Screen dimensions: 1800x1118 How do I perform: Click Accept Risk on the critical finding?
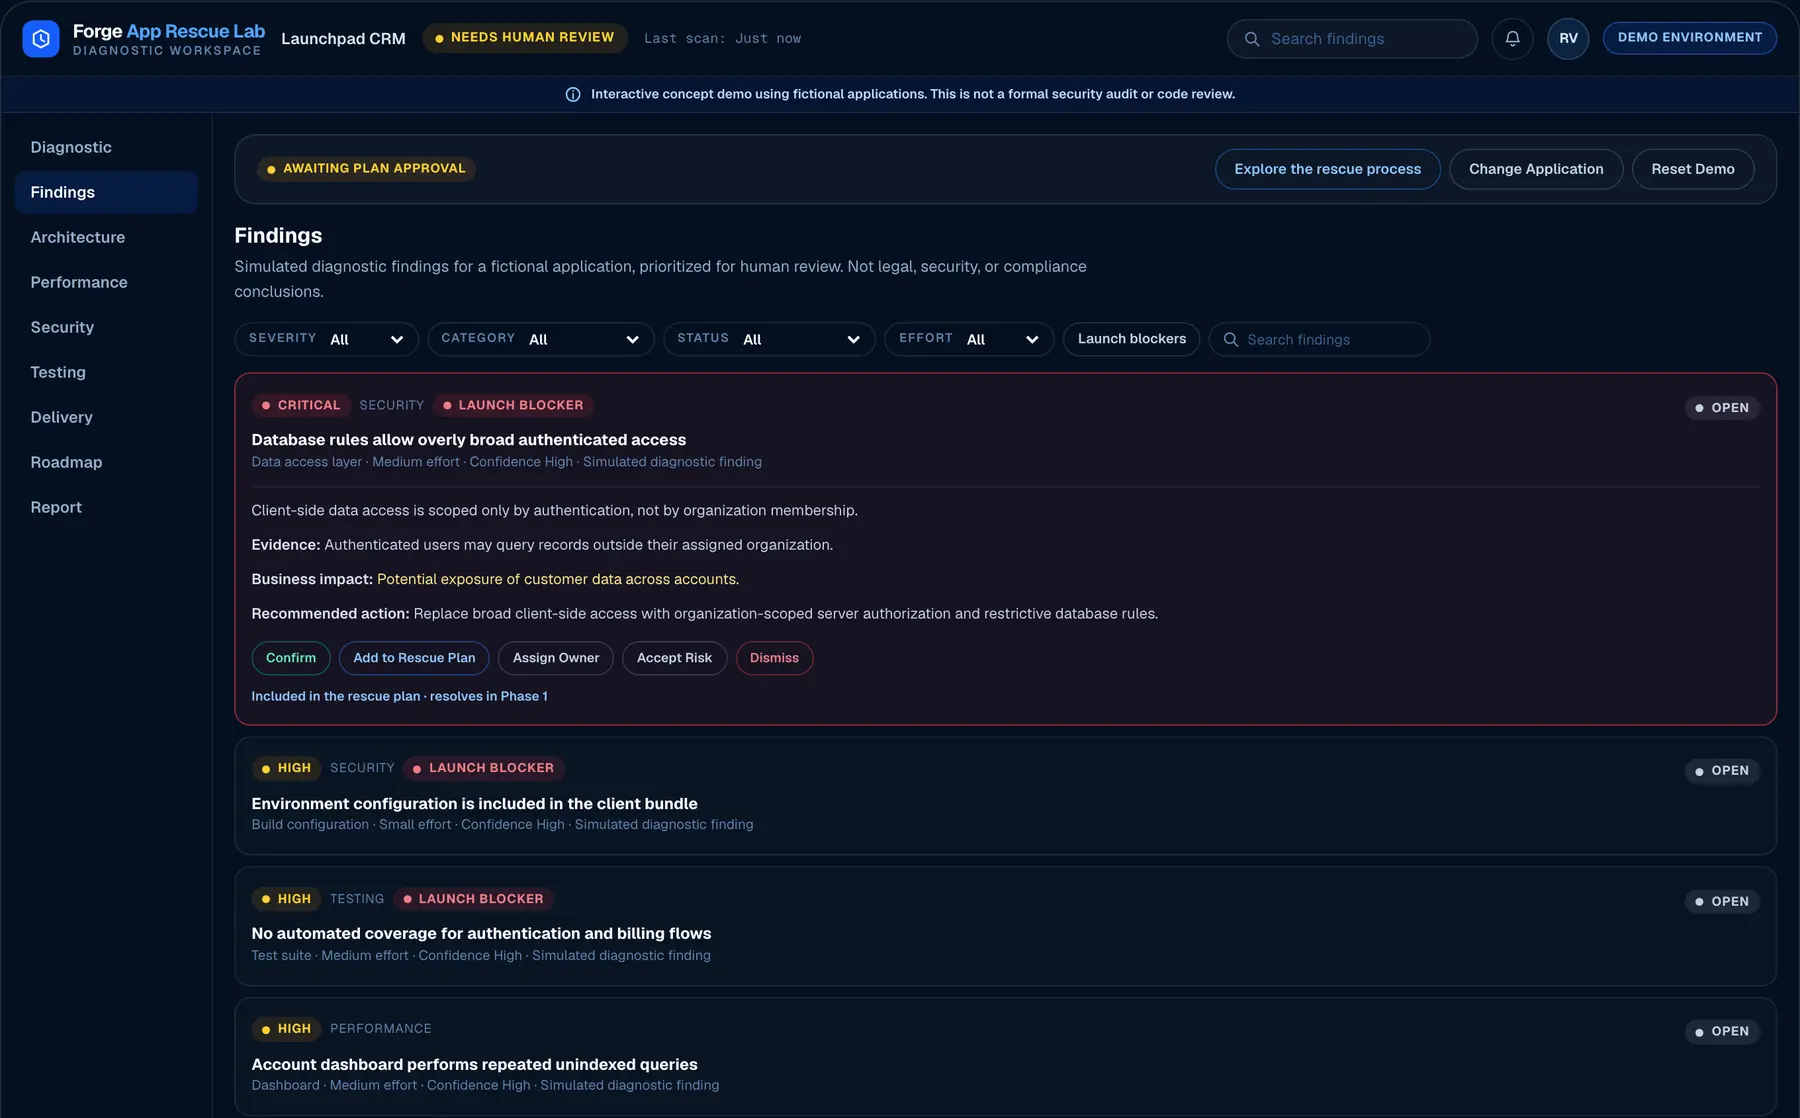point(674,658)
